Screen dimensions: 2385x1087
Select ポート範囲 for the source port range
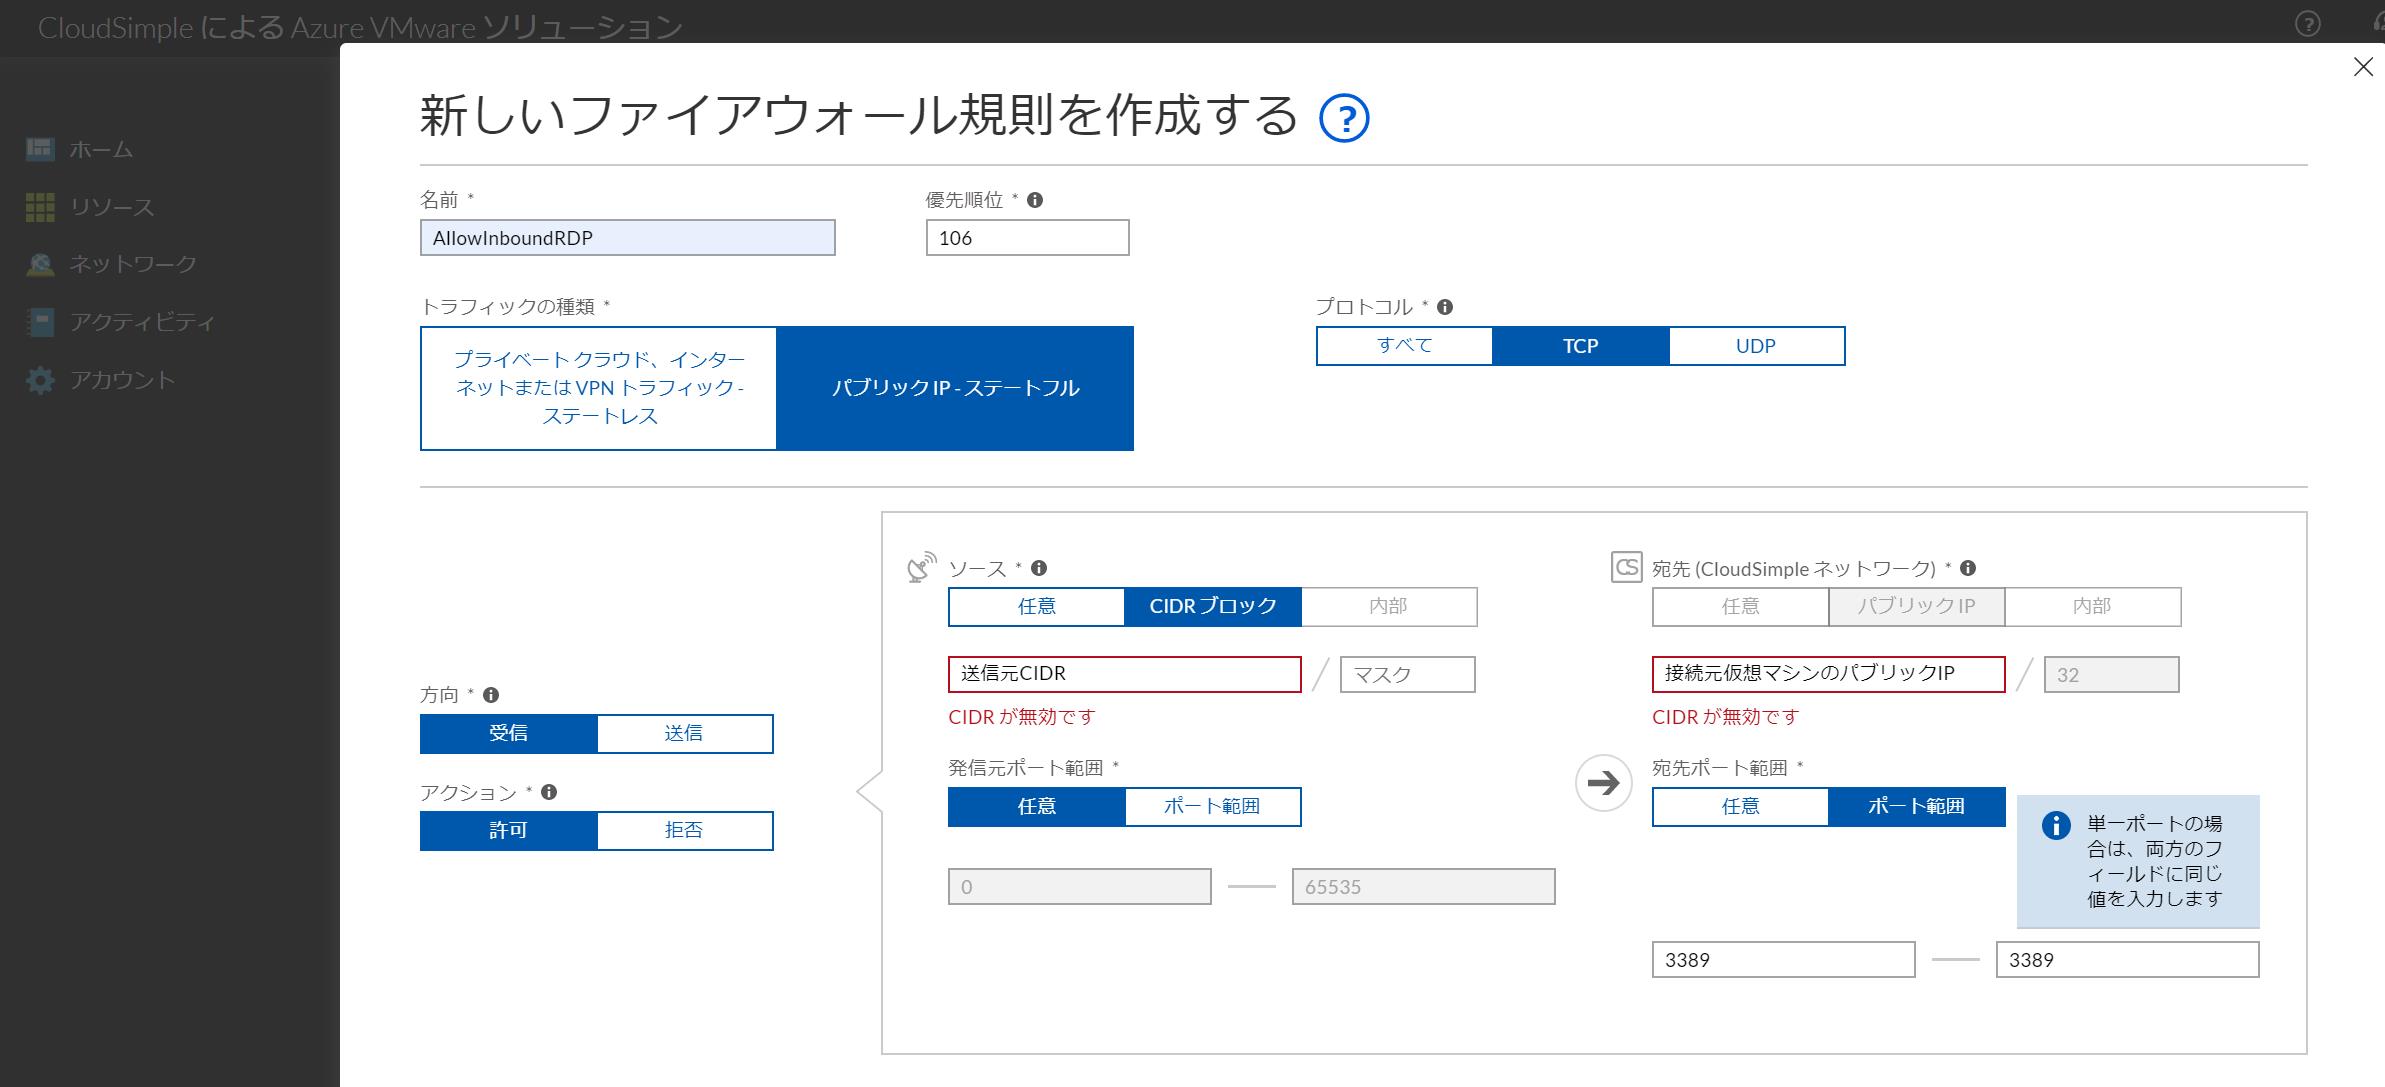pyautogui.click(x=1212, y=806)
